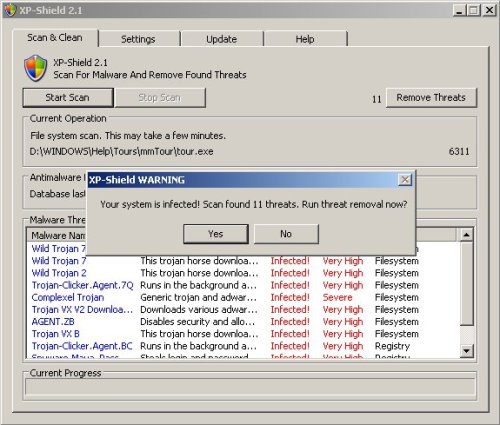Close the XP-Shield 2.1 main window
The height and width of the screenshot is (425, 500).
(489, 10)
